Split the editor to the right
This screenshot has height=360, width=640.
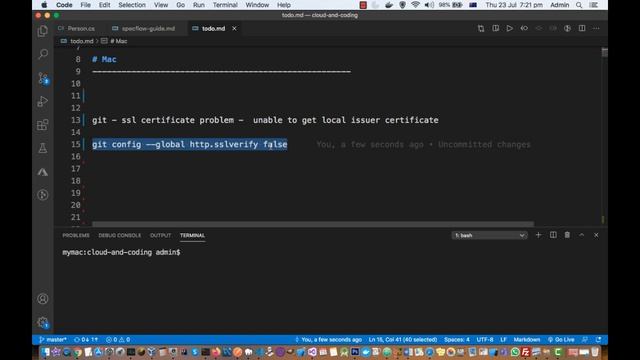click(x=582, y=28)
